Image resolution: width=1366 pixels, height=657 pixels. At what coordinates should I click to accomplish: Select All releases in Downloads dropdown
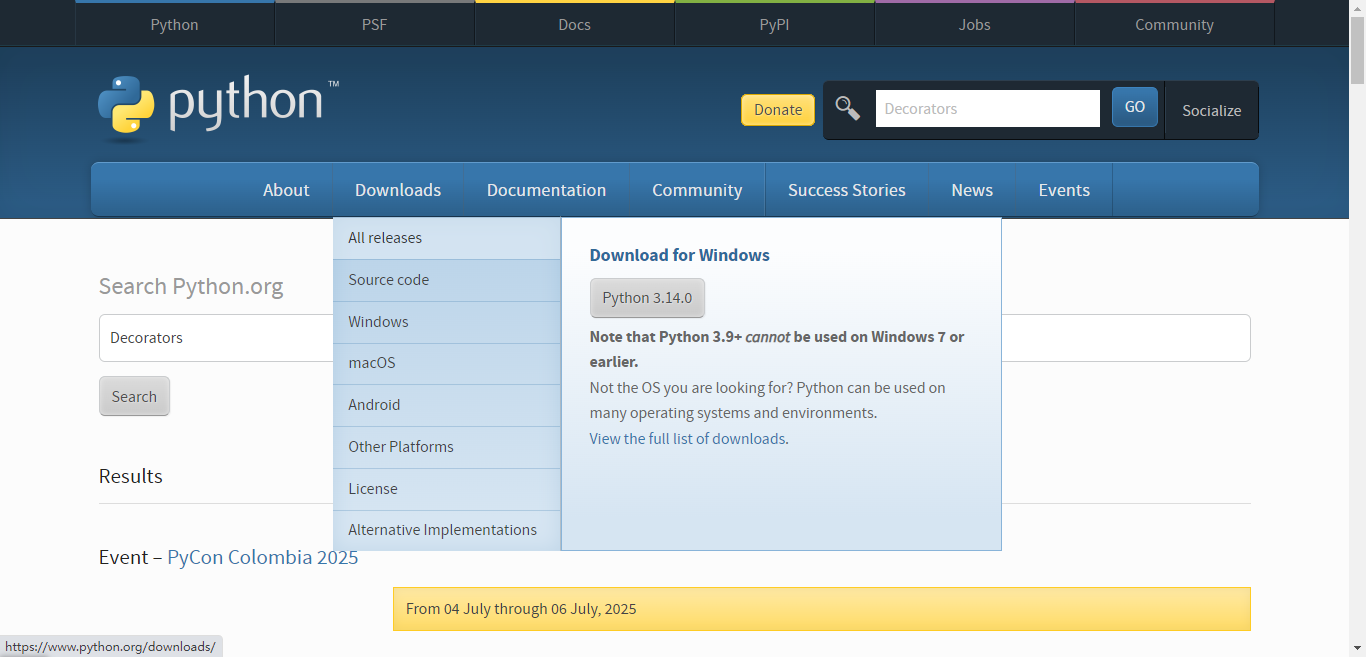click(447, 238)
